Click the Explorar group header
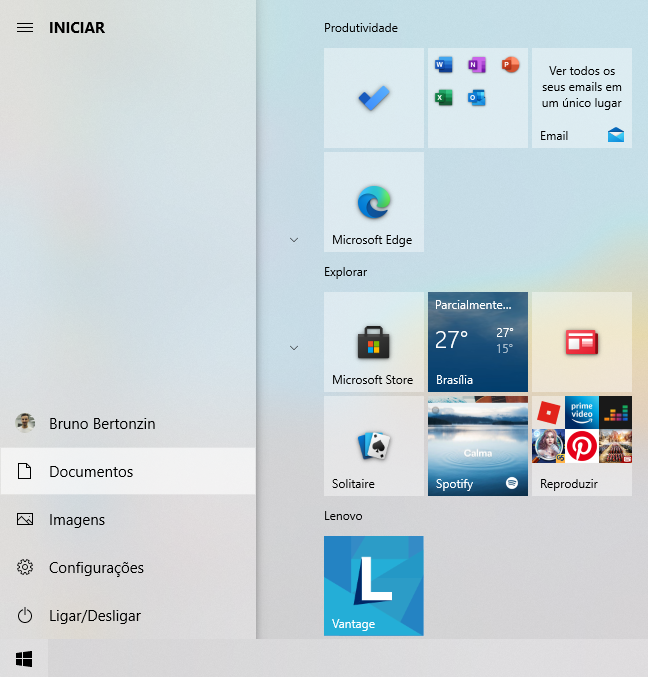Screen dimensions: 648x677 345,272
